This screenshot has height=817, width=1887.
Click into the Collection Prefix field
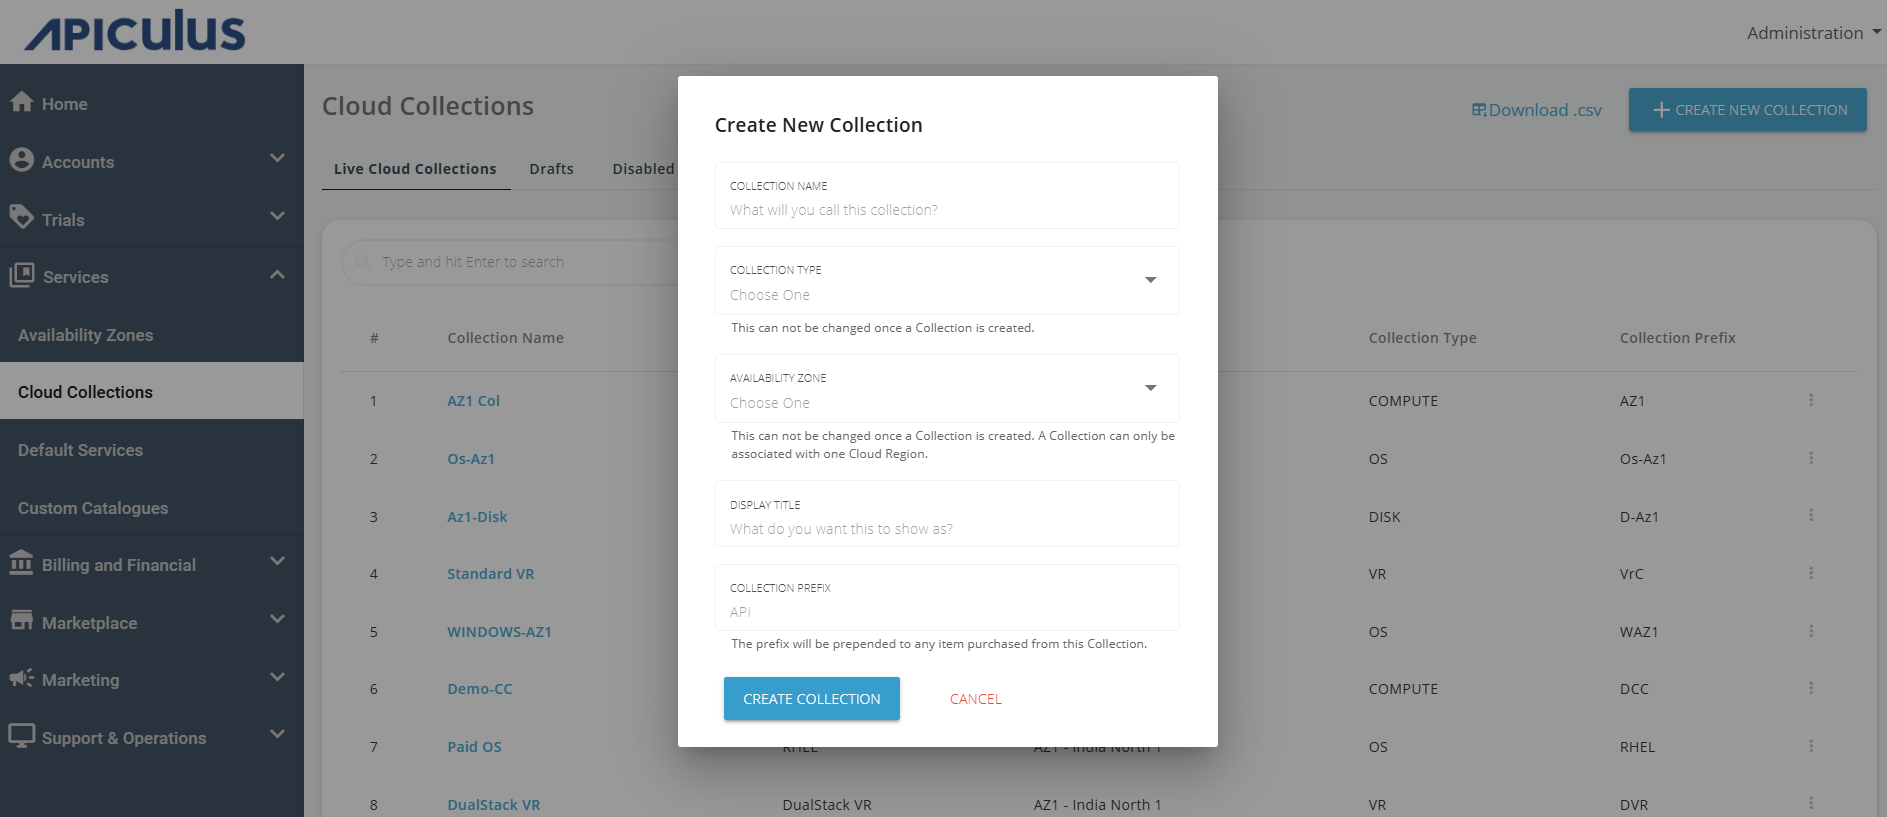946,611
